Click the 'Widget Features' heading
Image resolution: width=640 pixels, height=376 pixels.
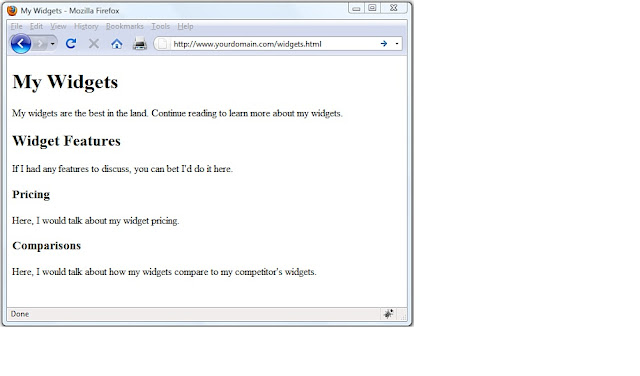tap(67, 141)
